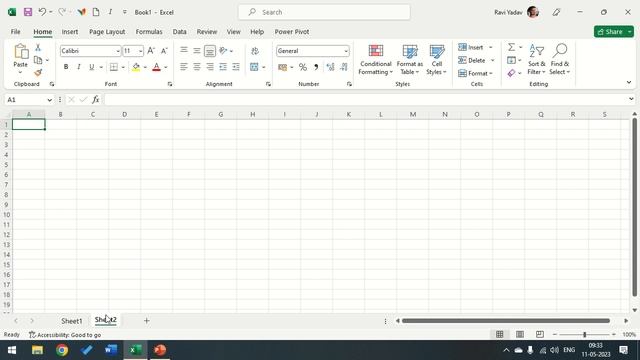Open the Sort & Filter menu
Screen dimensions: 640x360
[x=536, y=60]
